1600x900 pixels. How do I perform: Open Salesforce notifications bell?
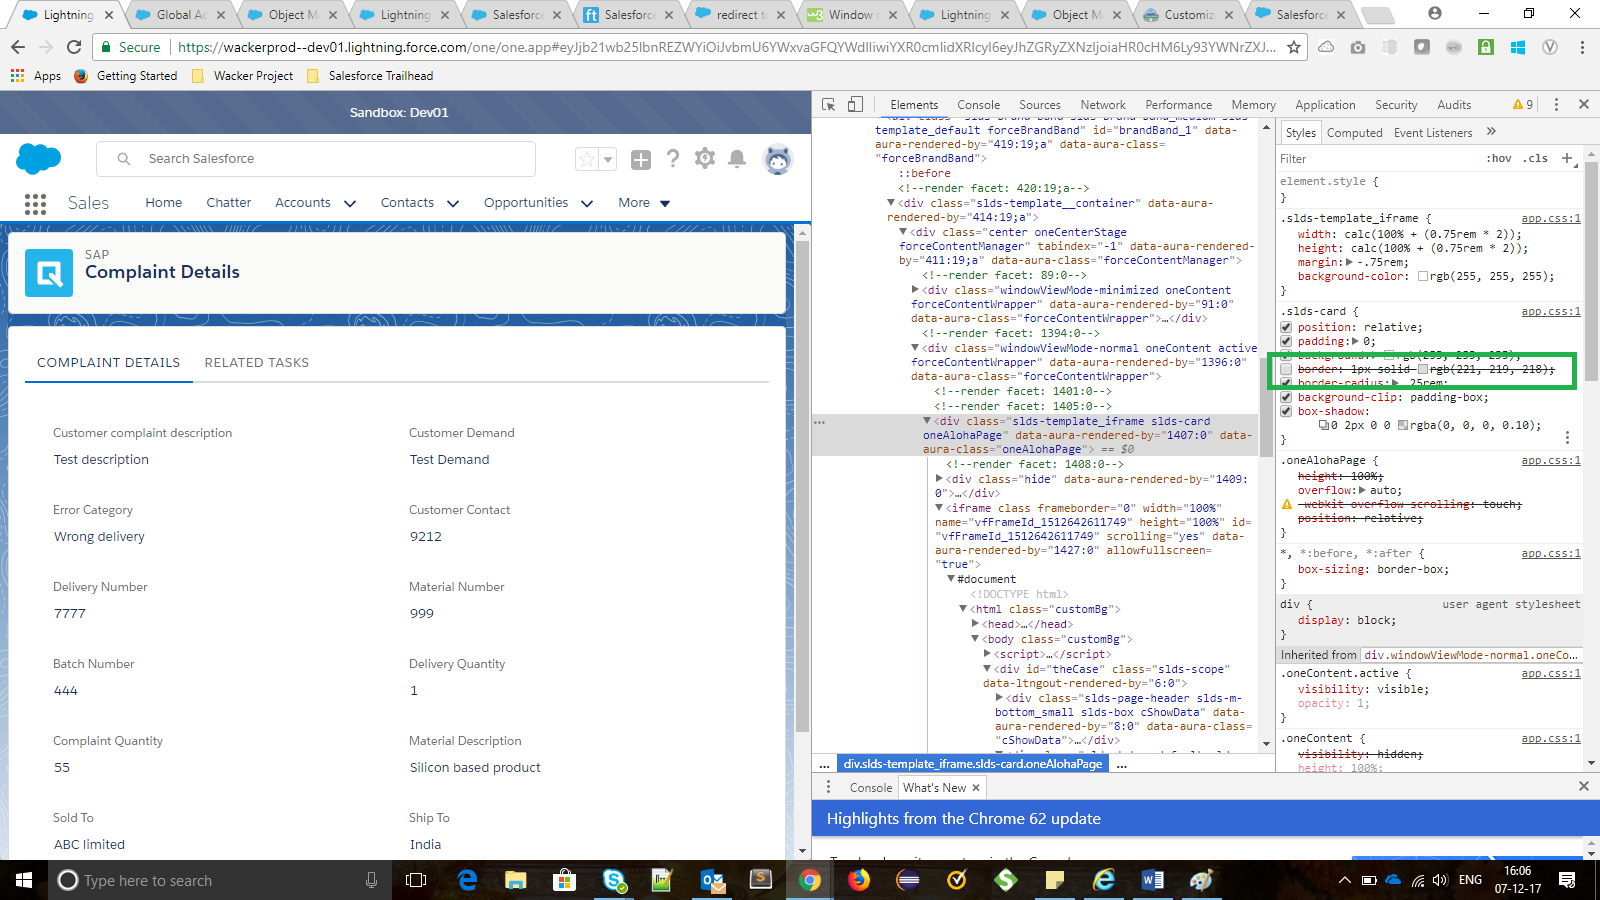(737, 159)
